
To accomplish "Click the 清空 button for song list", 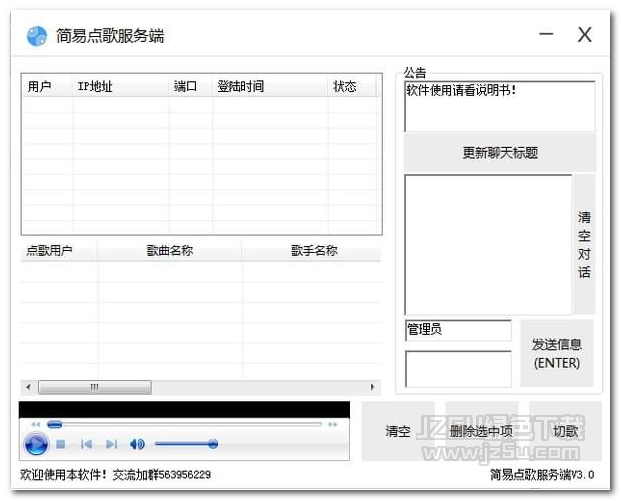I will [398, 431].
